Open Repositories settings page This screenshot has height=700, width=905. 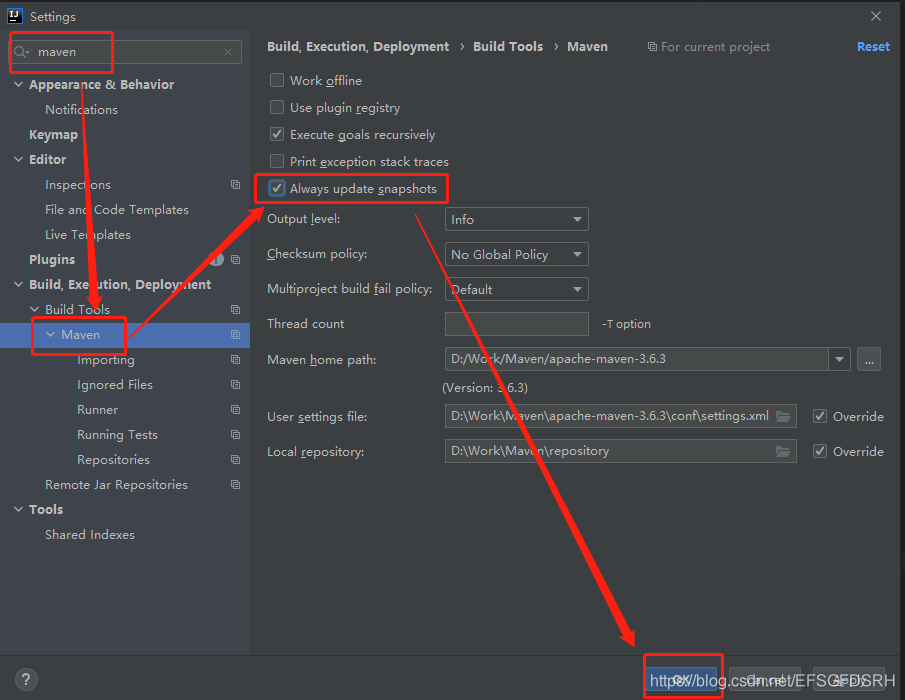[113, 460]
